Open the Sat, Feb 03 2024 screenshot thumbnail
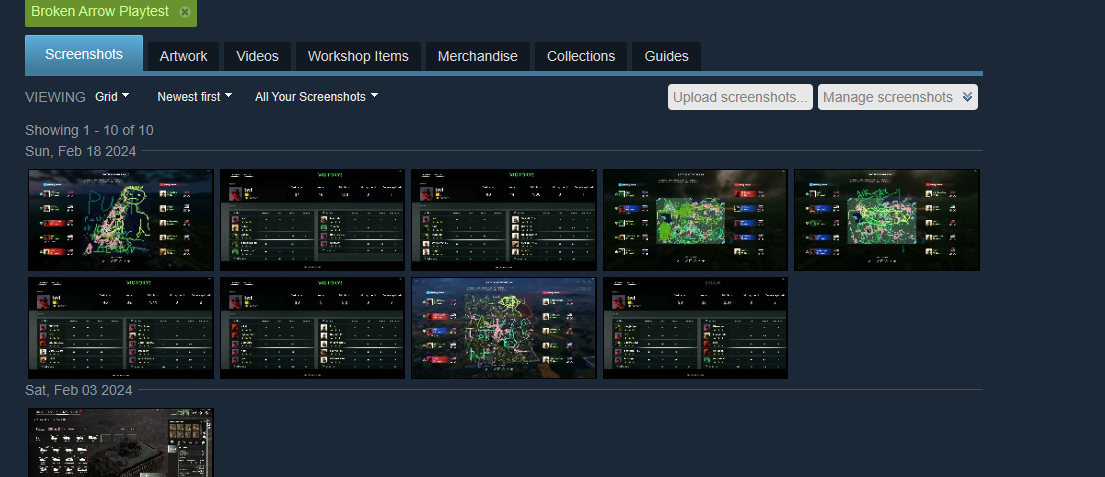 coord(121,442)
